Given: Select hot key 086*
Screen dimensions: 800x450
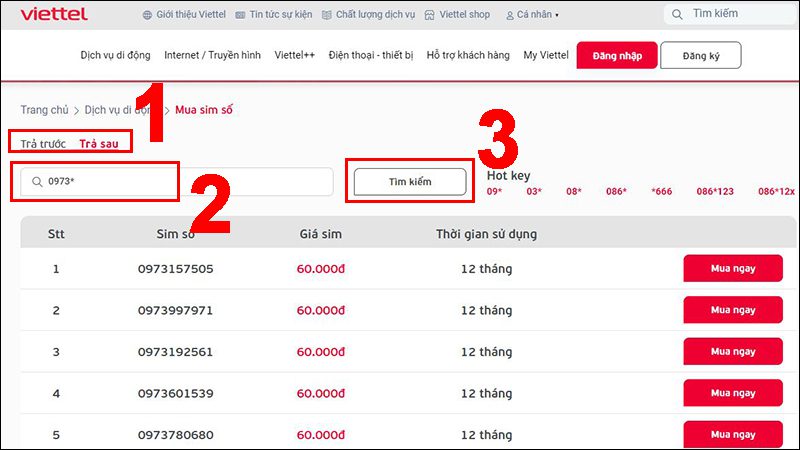Looking at the screenshot, I should pyautogui.click(x=616, y=191).
